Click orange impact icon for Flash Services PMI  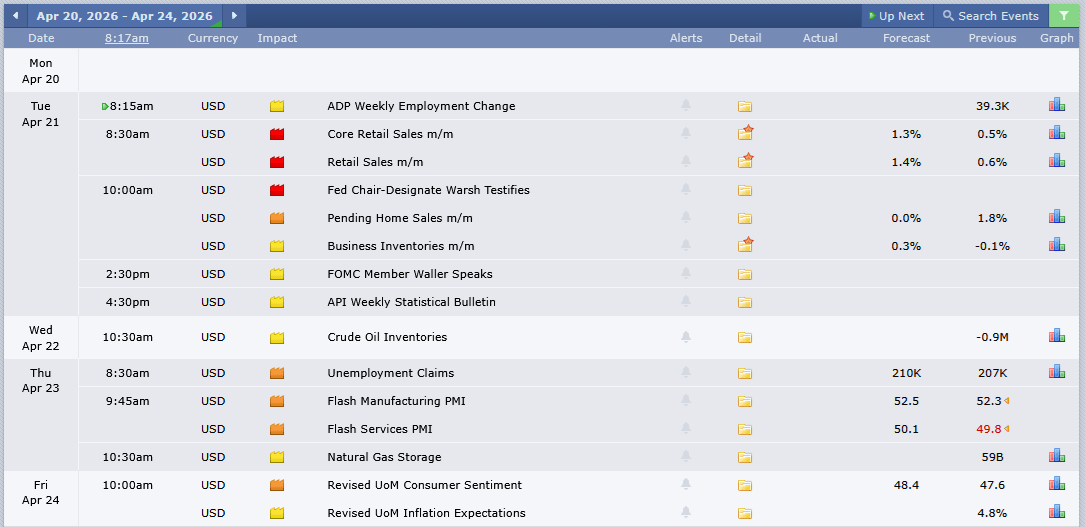[277, 429]
